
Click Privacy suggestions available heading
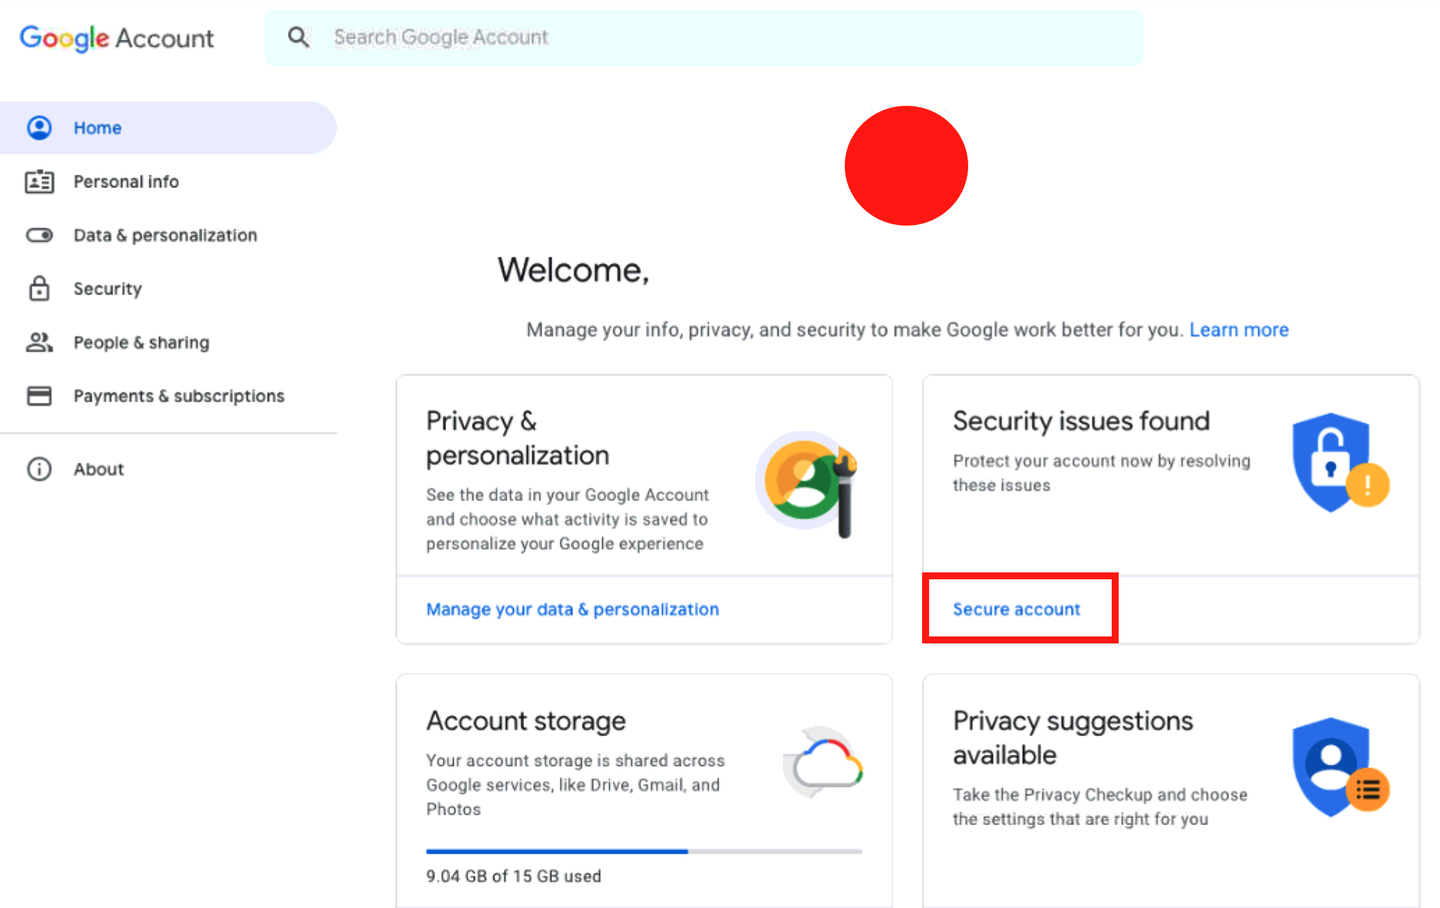(x=1073, y=738)
